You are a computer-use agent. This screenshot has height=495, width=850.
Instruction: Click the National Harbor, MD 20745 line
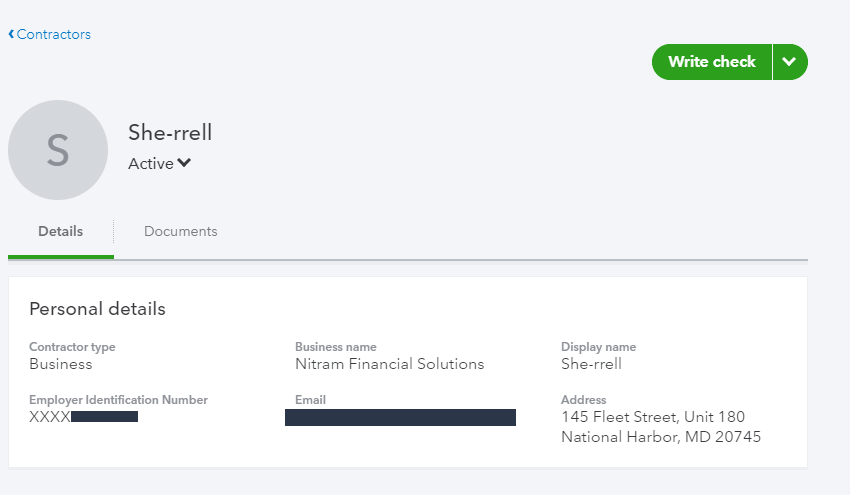pyautogui.click(x=661, y=437)
